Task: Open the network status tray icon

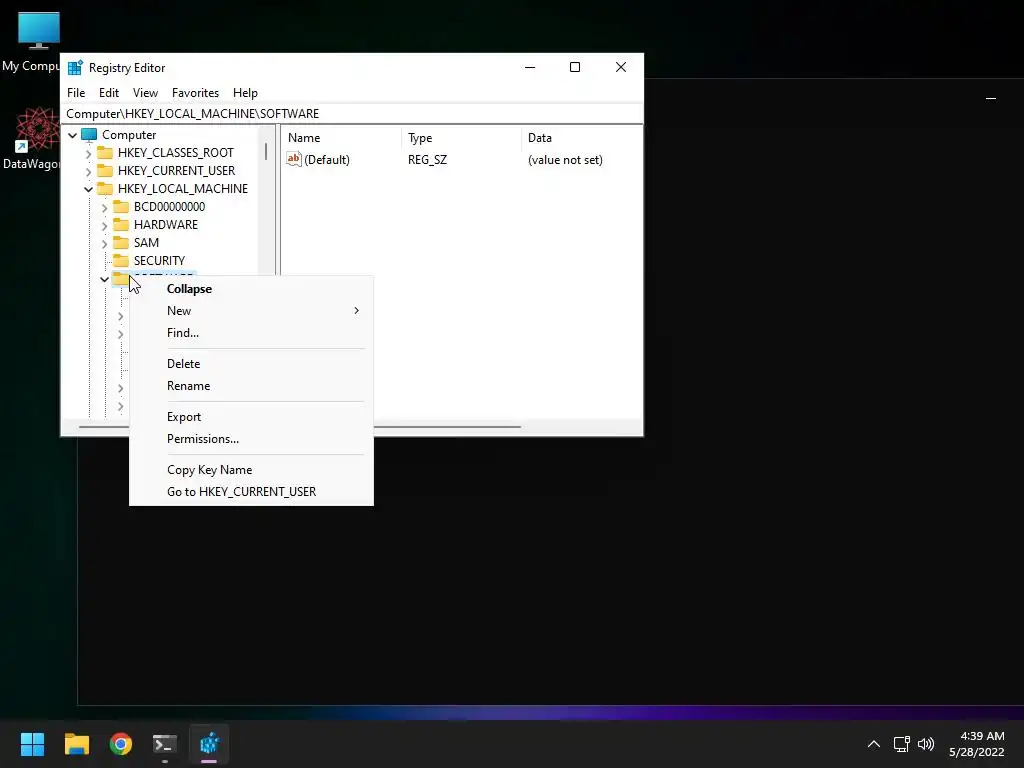Action: click(x=902, y=744)
